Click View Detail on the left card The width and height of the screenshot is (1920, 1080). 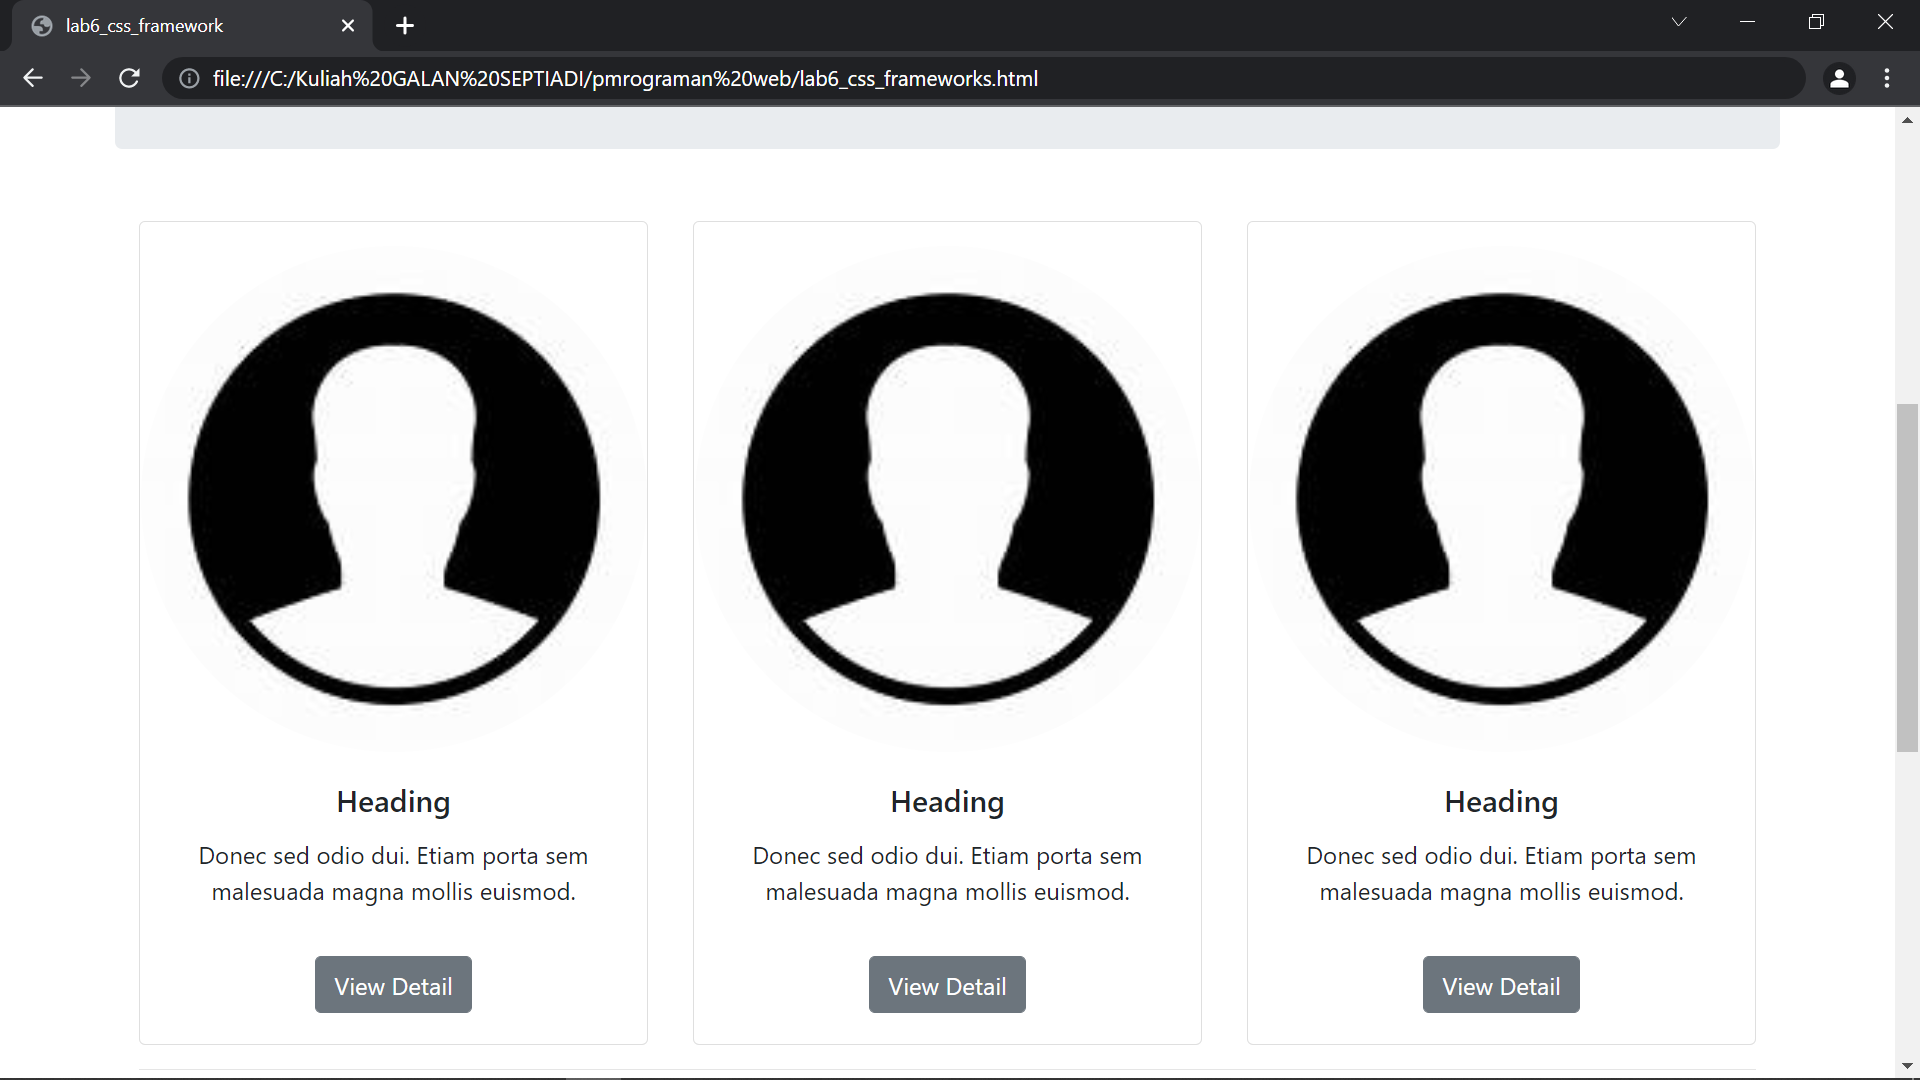[392, 985]
